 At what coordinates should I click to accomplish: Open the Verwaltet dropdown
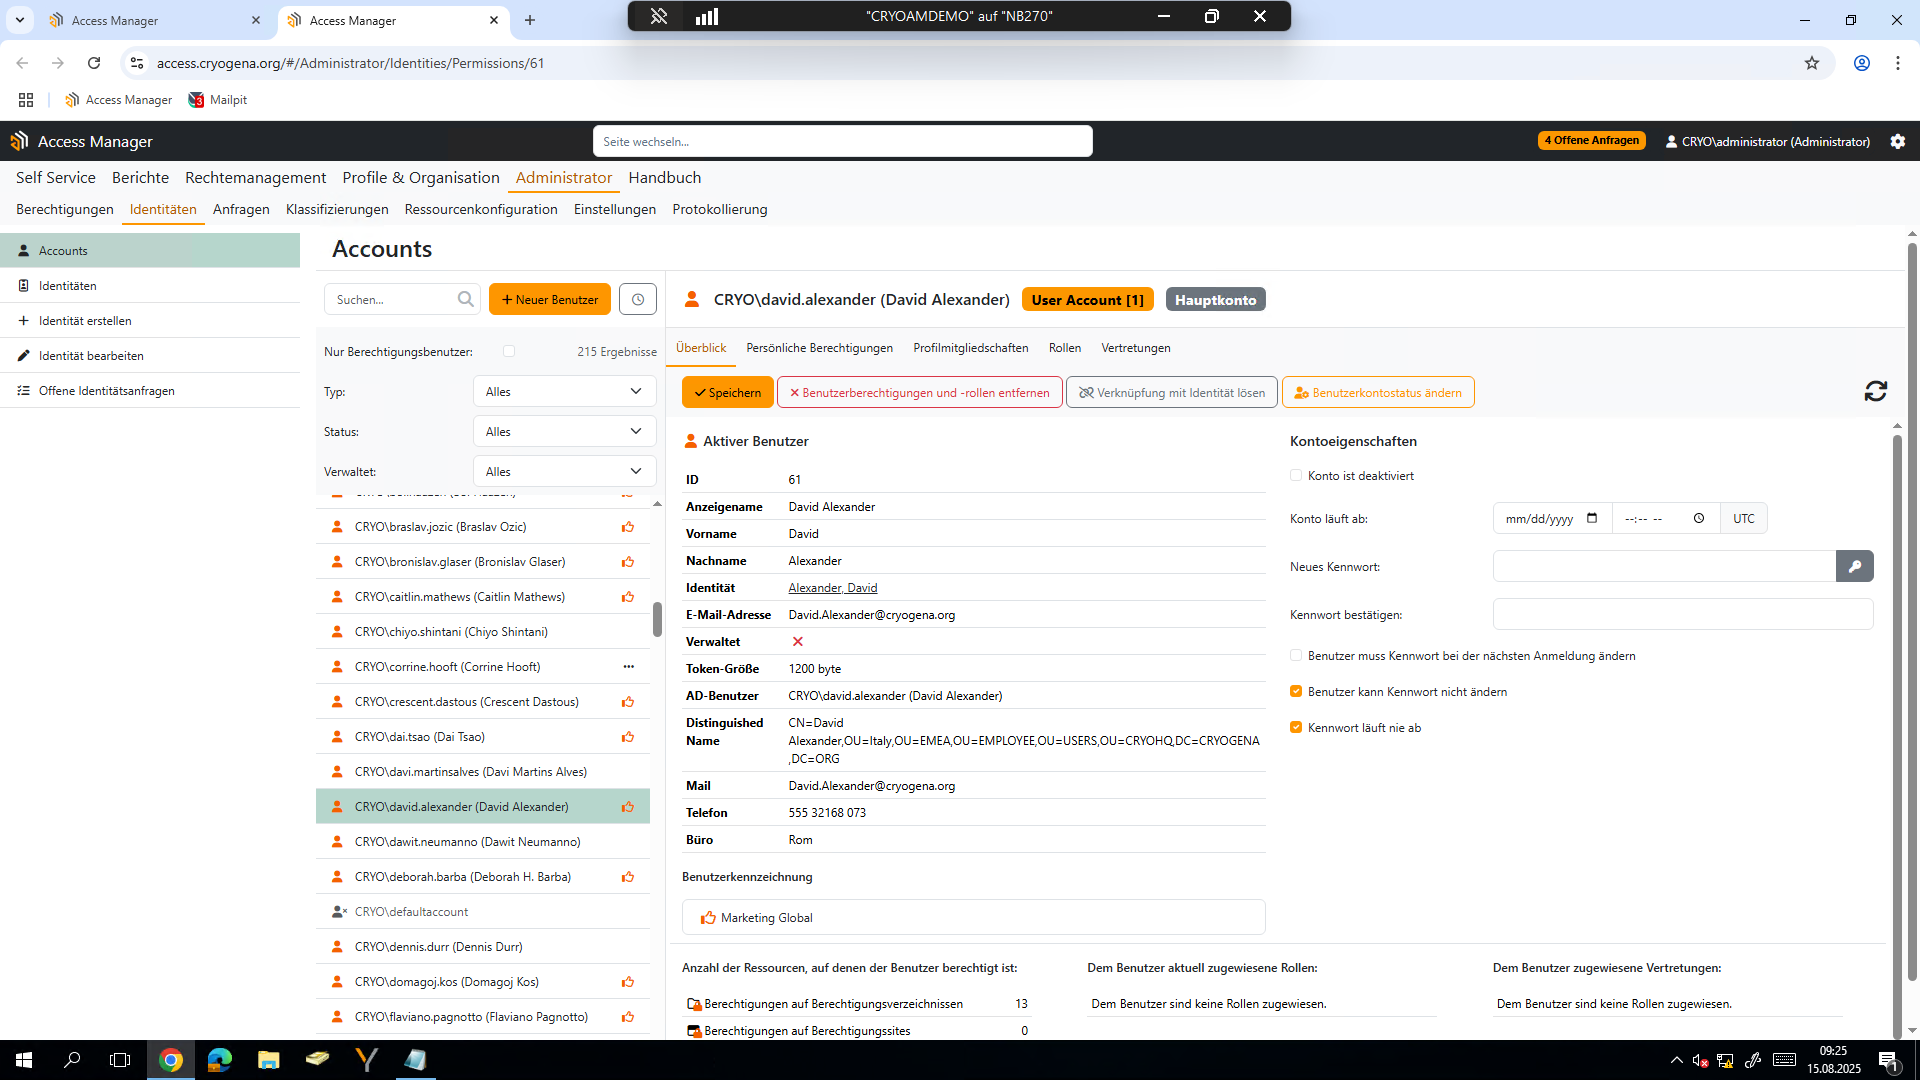tap(564, 470)
